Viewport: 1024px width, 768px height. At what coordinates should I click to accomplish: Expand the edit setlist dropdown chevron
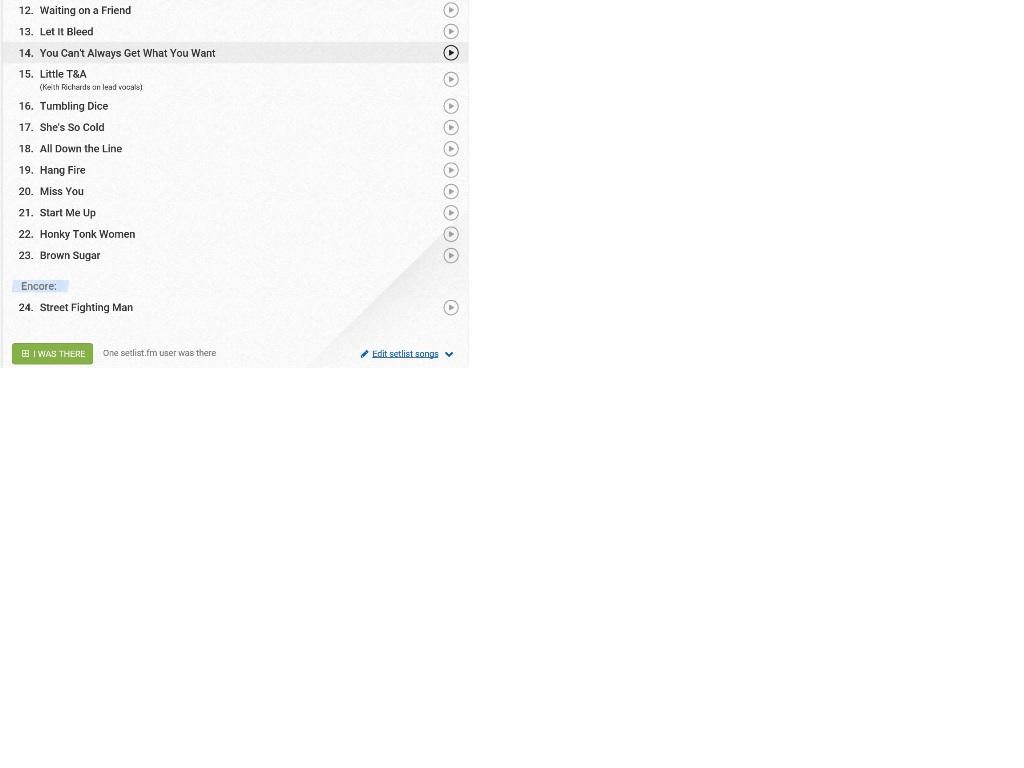click(449, 355)
